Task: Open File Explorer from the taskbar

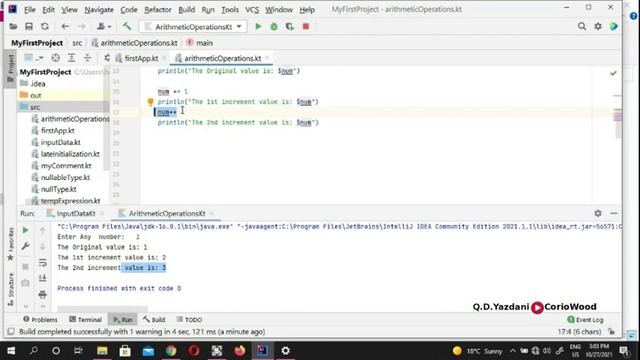Action: pyautogui.click(x=102, y=351)
